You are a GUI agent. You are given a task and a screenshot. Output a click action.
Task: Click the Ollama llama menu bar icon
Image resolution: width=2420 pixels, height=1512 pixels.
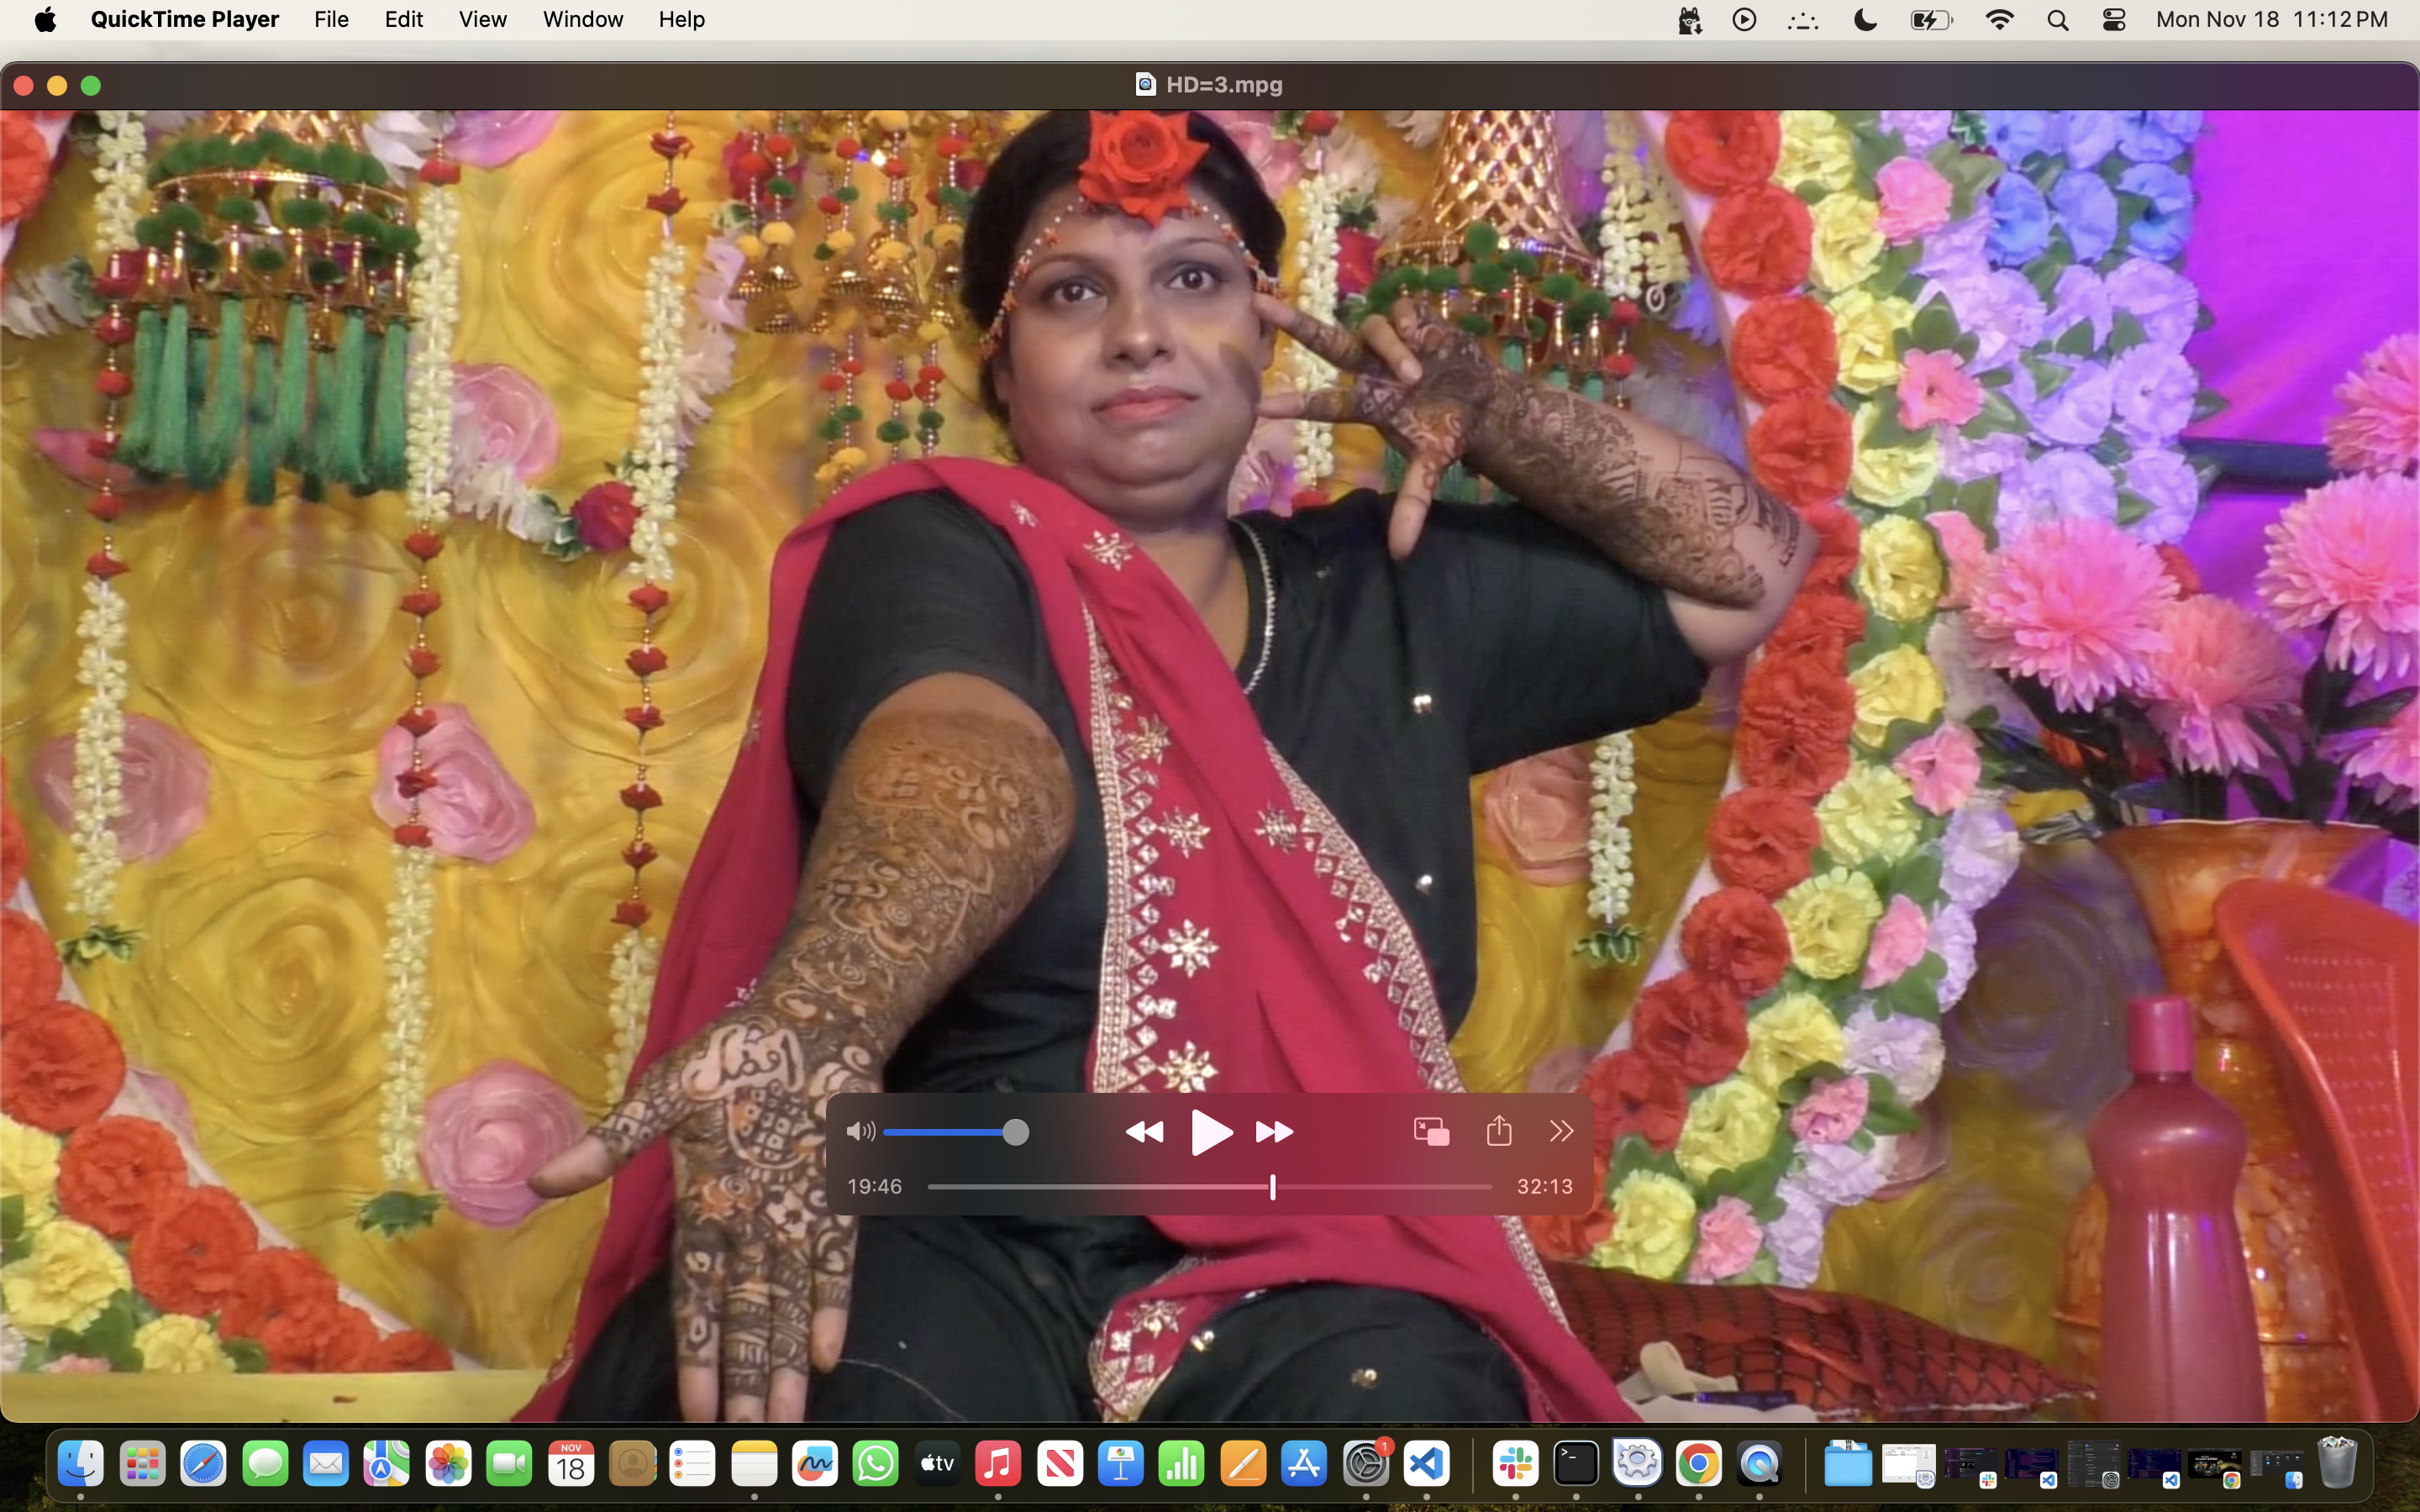(x=1688, y=19)
